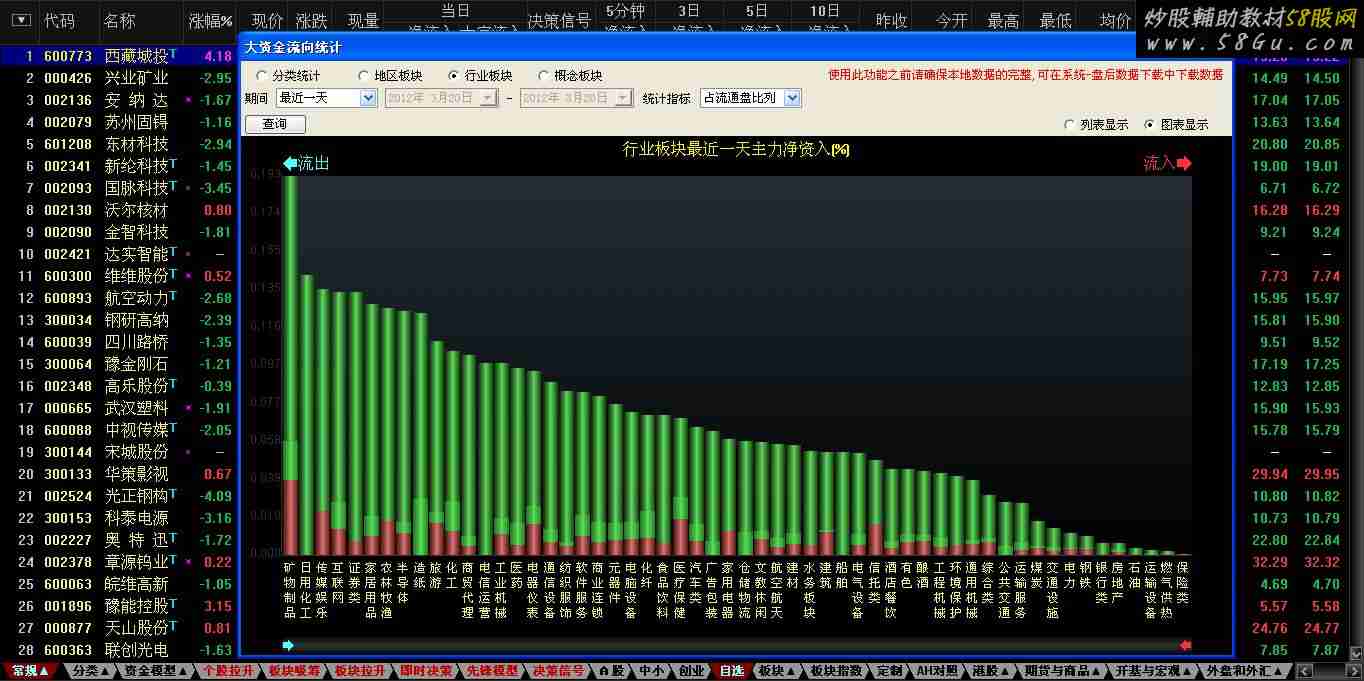Image resolution: width=1364 pixels, height=681 pixels.
Task: Open the 资金模型 bottom tab
Action: point(156,671)
